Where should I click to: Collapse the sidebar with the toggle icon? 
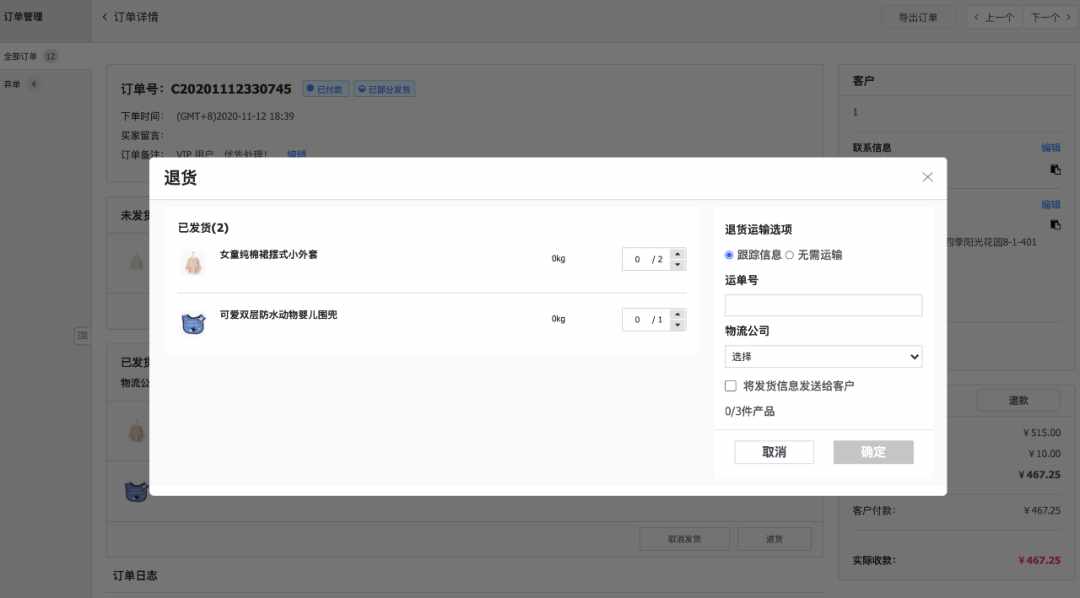click(x=82, y=336)
